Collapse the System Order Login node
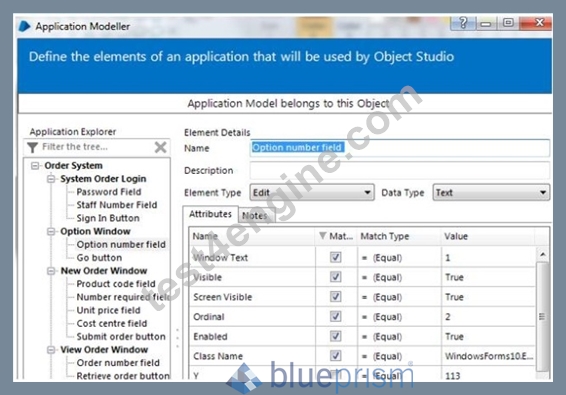The height and width of the screenshot is (395, 566). tap(51, 179)
